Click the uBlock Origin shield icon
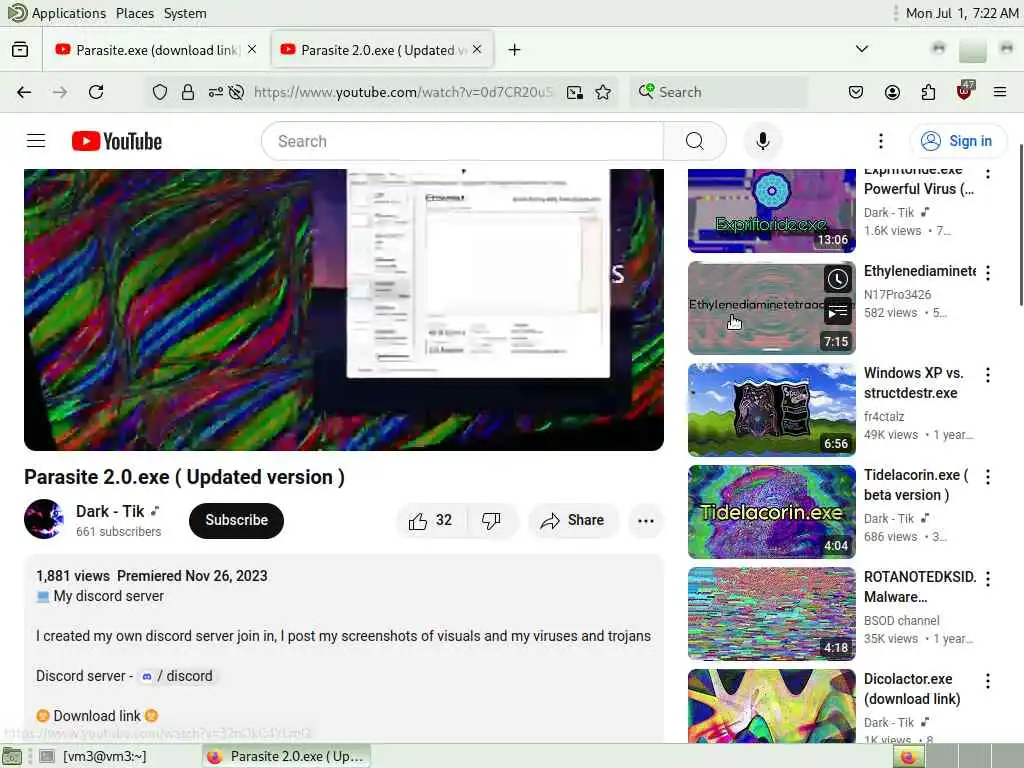1024x768 pixels. tap(964, 91)
